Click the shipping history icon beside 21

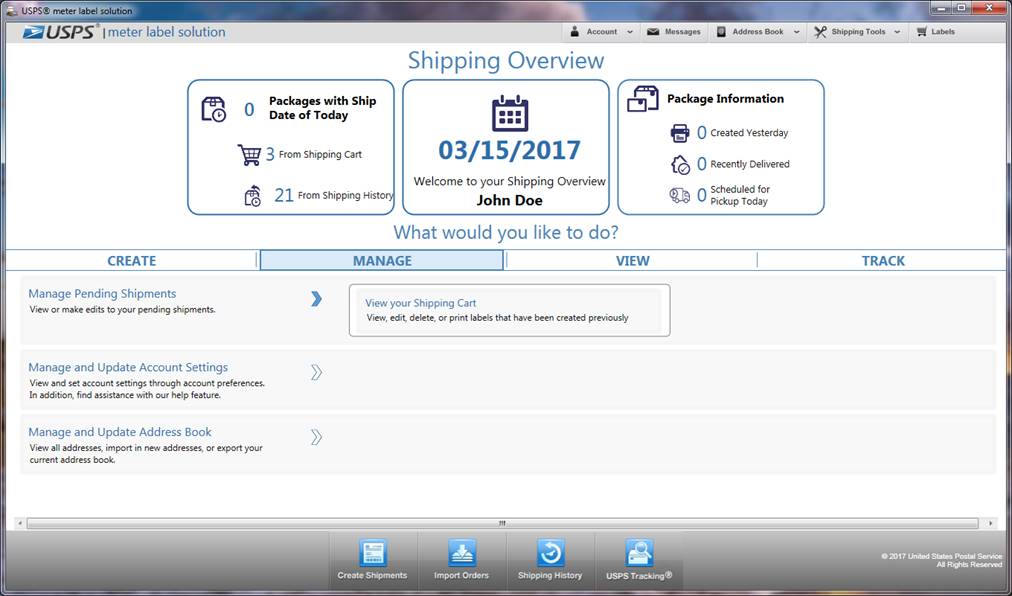tap(253, 195)
